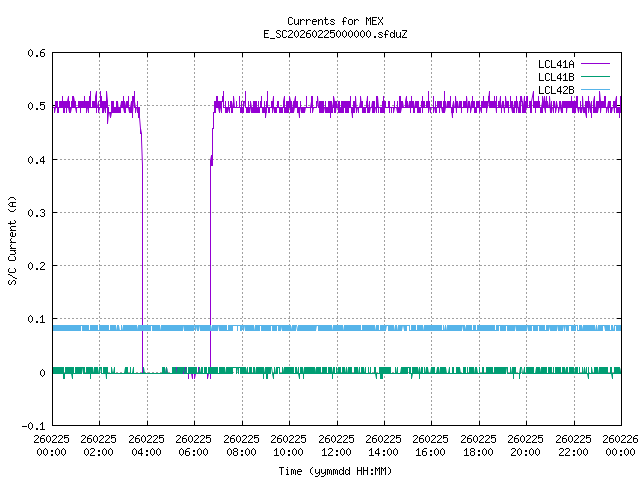Pick the LCL42B legend label
Viewport: 640px width, 480px height.
[x=555, y=90]
